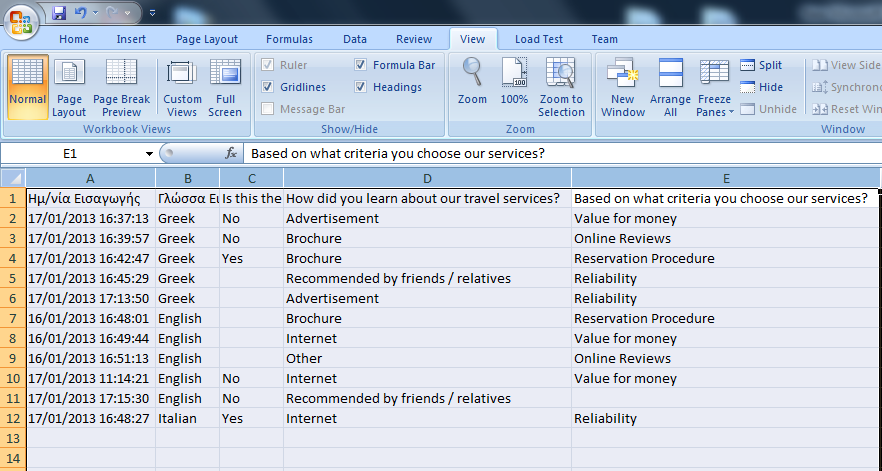Image resolution: width=882 pixels, height=471 pixels.
Task: Select cell D9 'Other'
Action: 428,358
